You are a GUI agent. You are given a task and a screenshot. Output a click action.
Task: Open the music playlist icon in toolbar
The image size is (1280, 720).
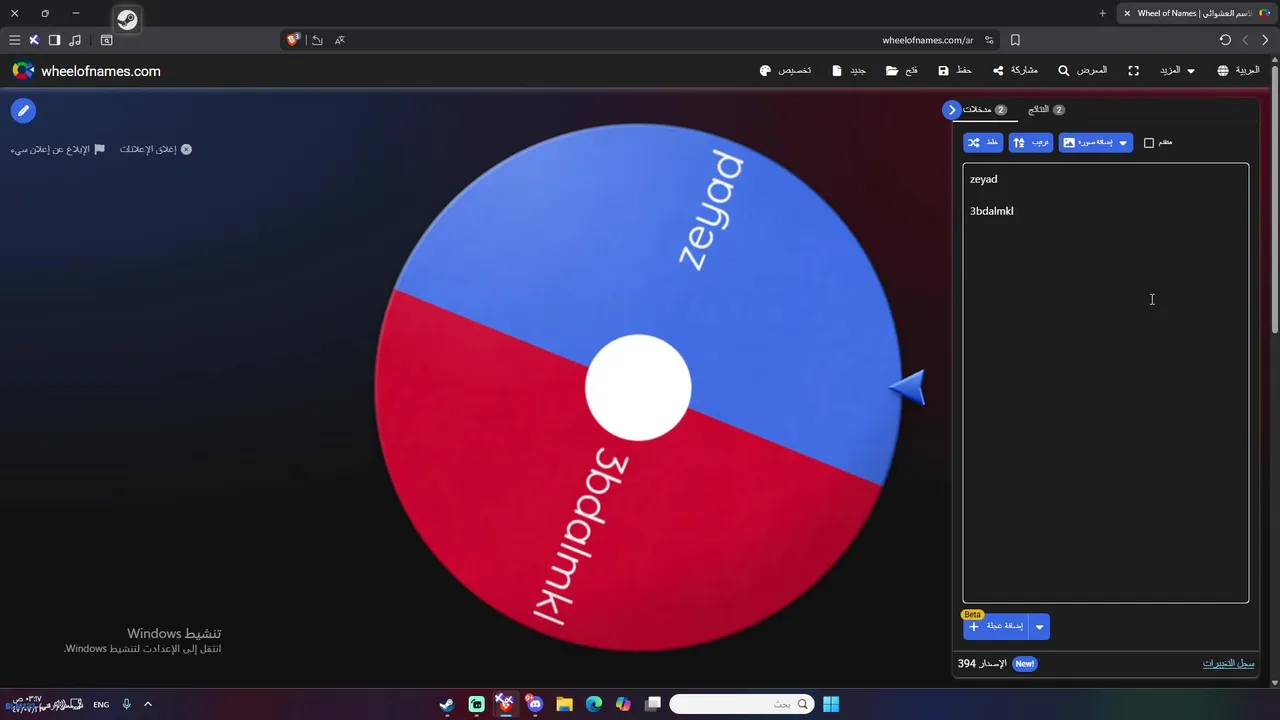pyautogui.click(x=75, y=40)
